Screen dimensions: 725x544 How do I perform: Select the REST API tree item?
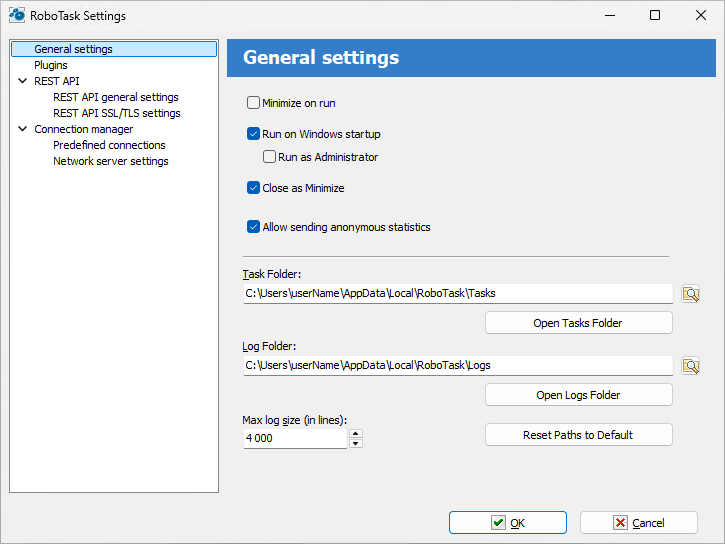[57, 81]
